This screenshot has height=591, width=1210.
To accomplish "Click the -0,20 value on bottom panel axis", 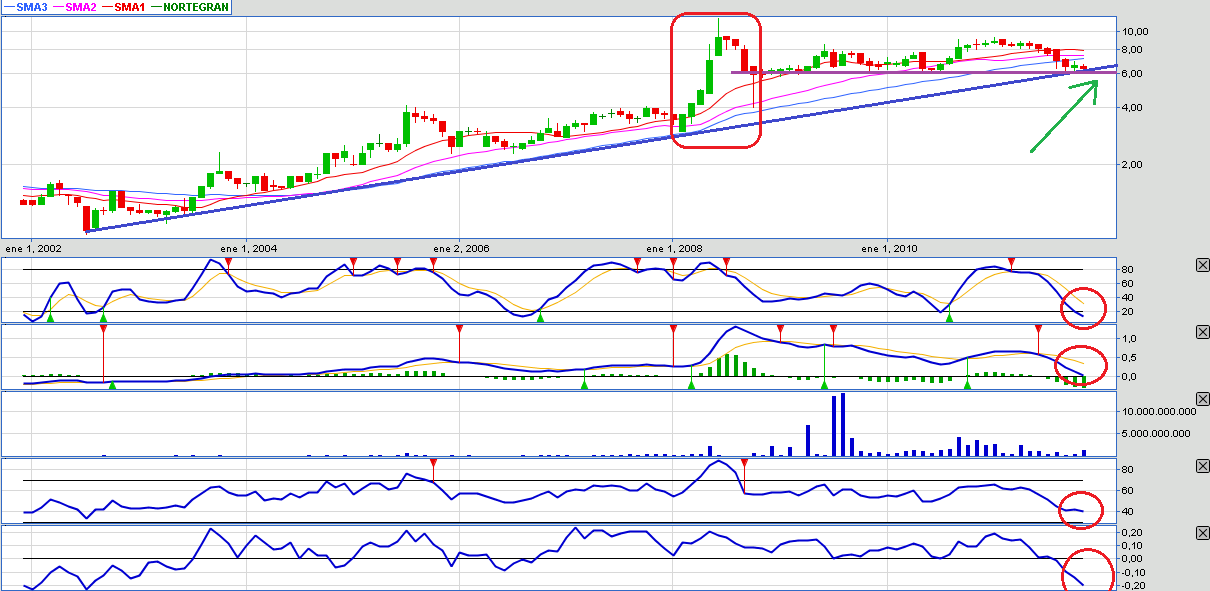I will 1134,586.
